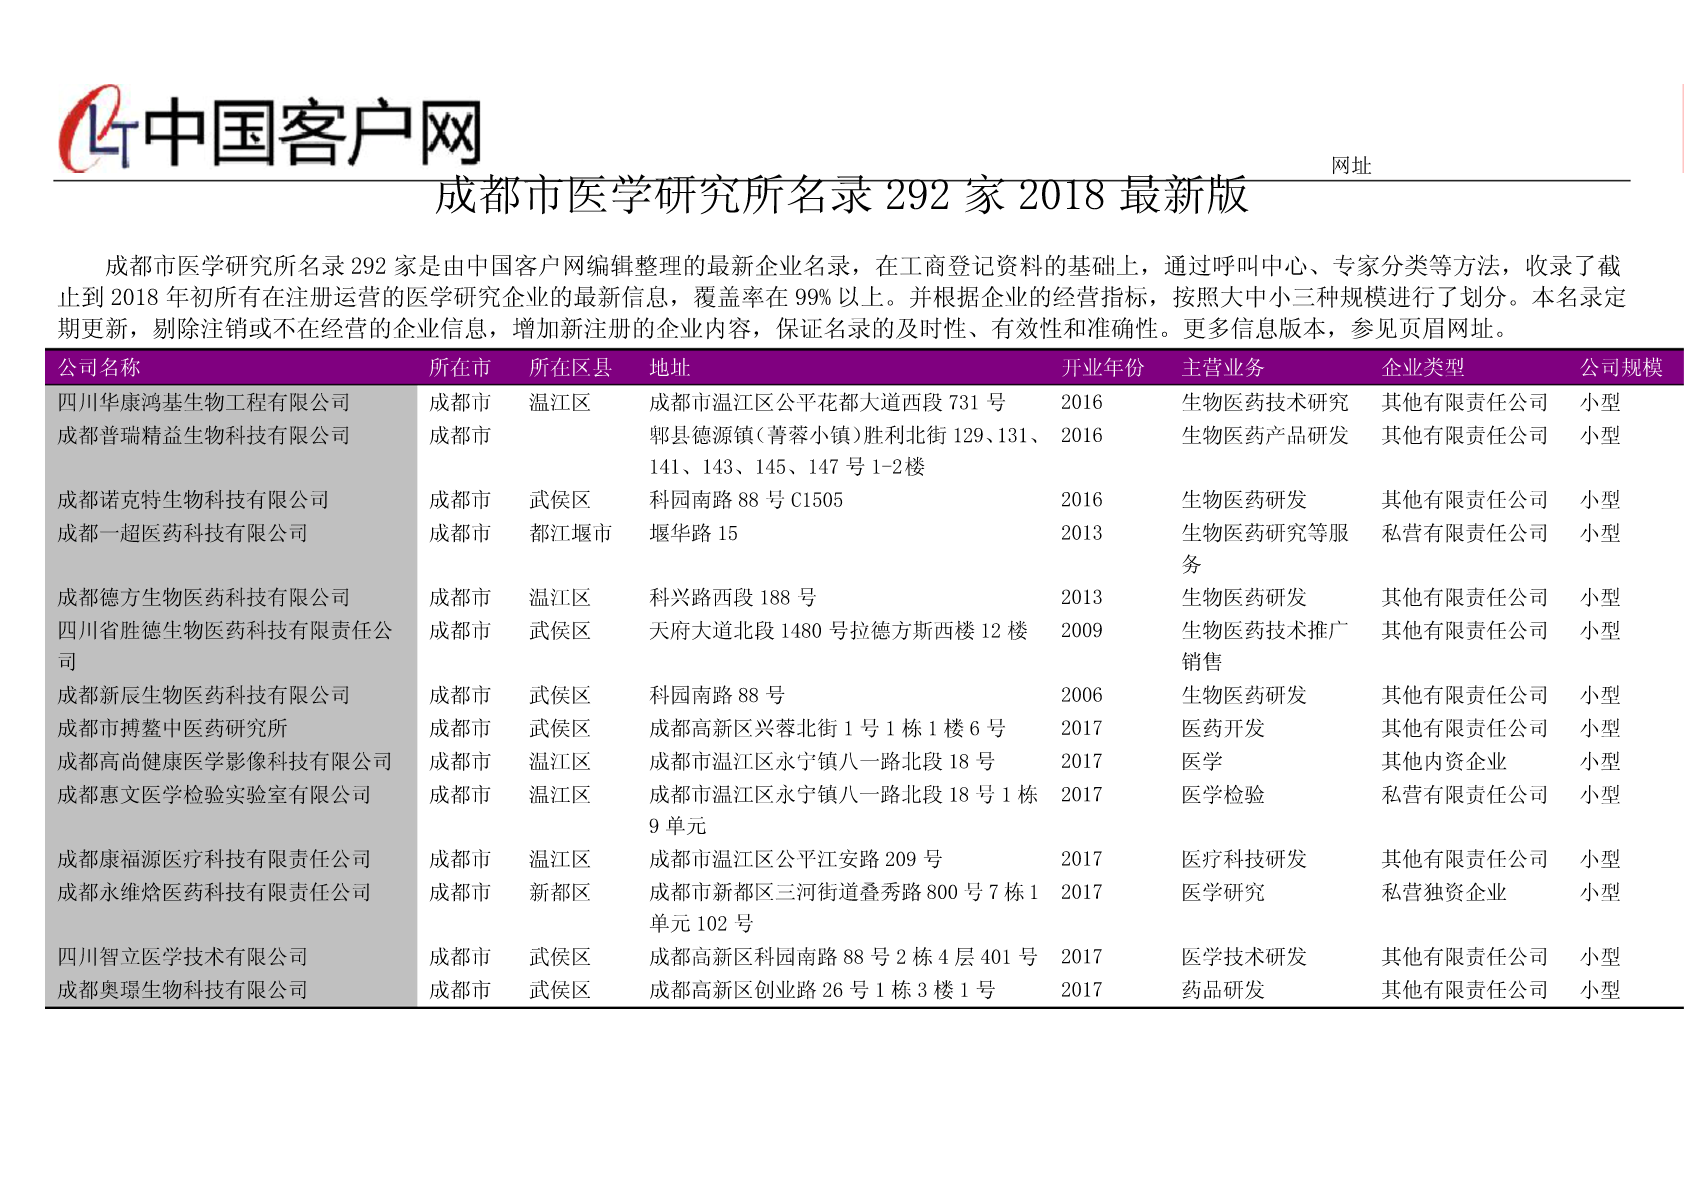The width and height of the screenshot is (1684, 1191).
Task: Select company 成都惠文医学检验实验室有限公司
Action: pos(214,795)
